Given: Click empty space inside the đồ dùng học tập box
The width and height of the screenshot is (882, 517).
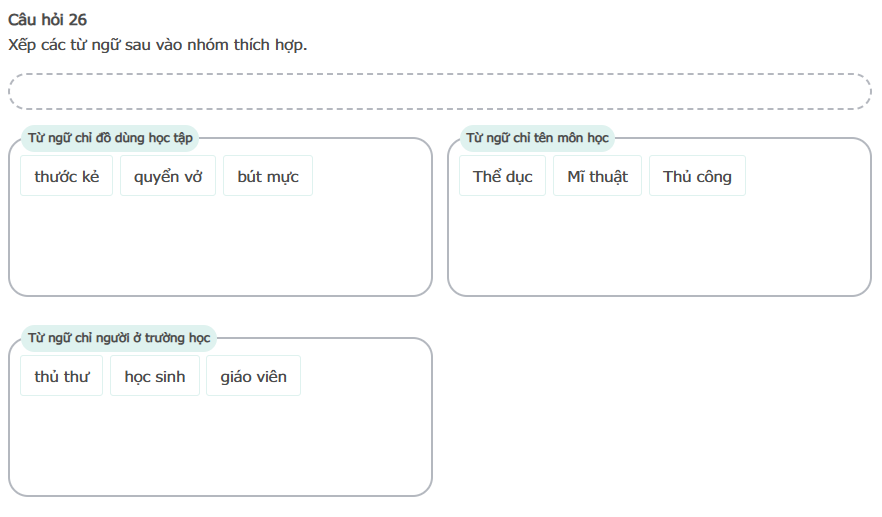Looking at the screenshot, I should (x=220, y=248).
